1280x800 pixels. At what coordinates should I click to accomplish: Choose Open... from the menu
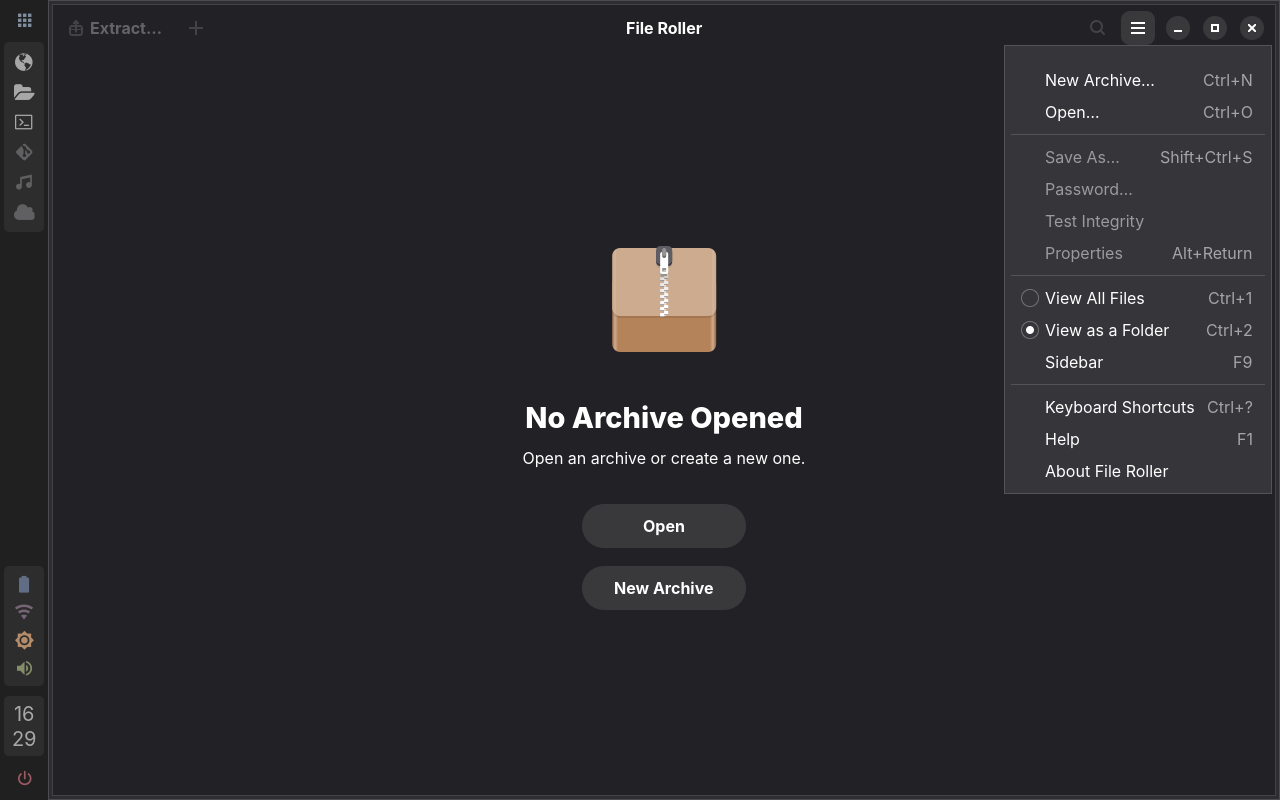(1138, 112)
